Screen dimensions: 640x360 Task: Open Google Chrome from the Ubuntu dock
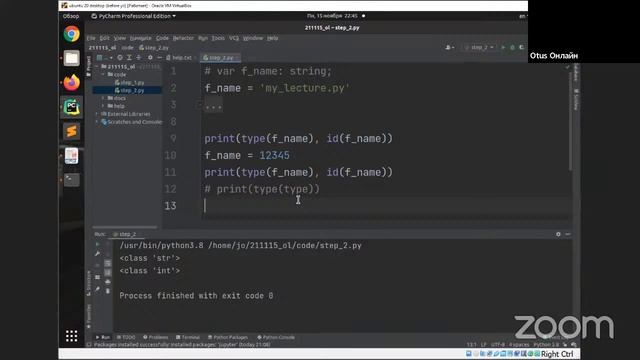(x=71, y=34)
